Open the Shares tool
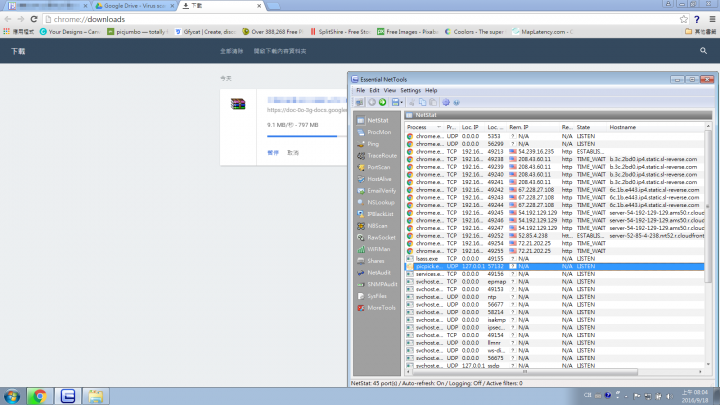The width and height of the screenshot is (720, 405). (x=371, y=261)
